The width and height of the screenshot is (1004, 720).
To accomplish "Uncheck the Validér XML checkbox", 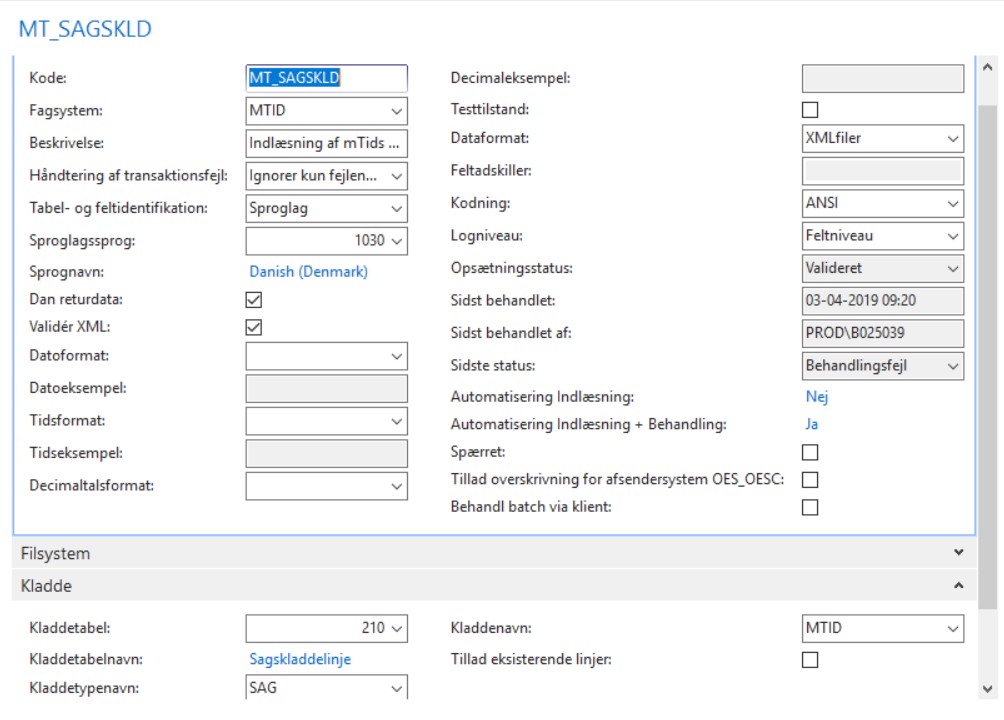I will (x=254, y=327).
